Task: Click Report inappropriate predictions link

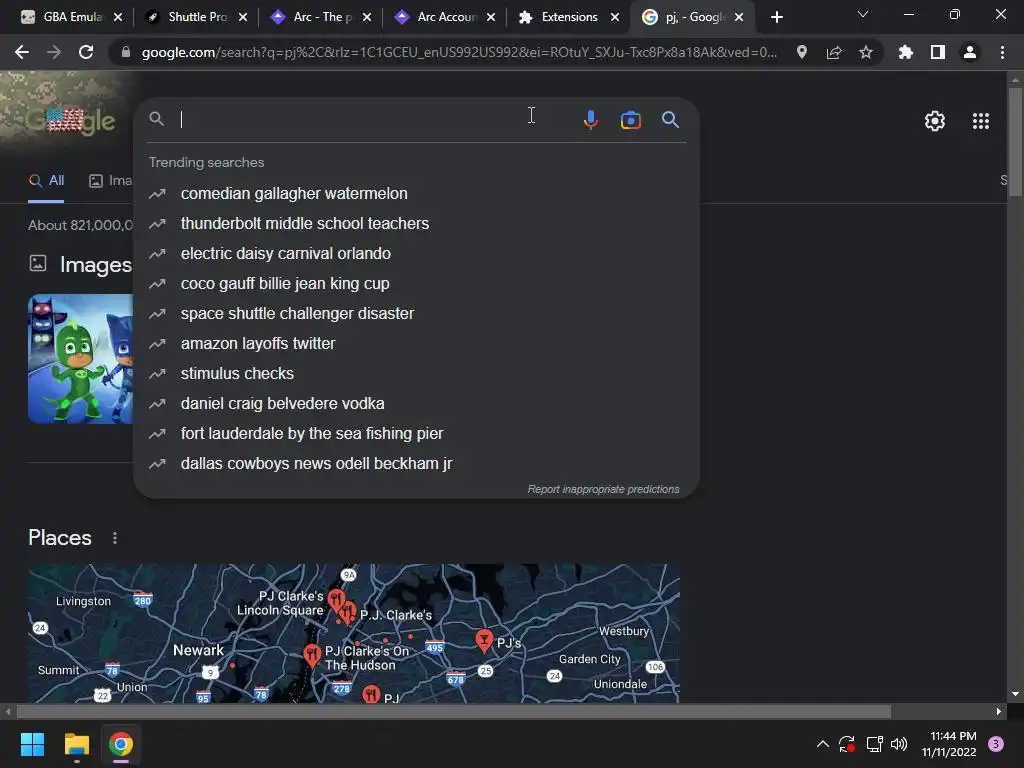Action: point(603,489)
